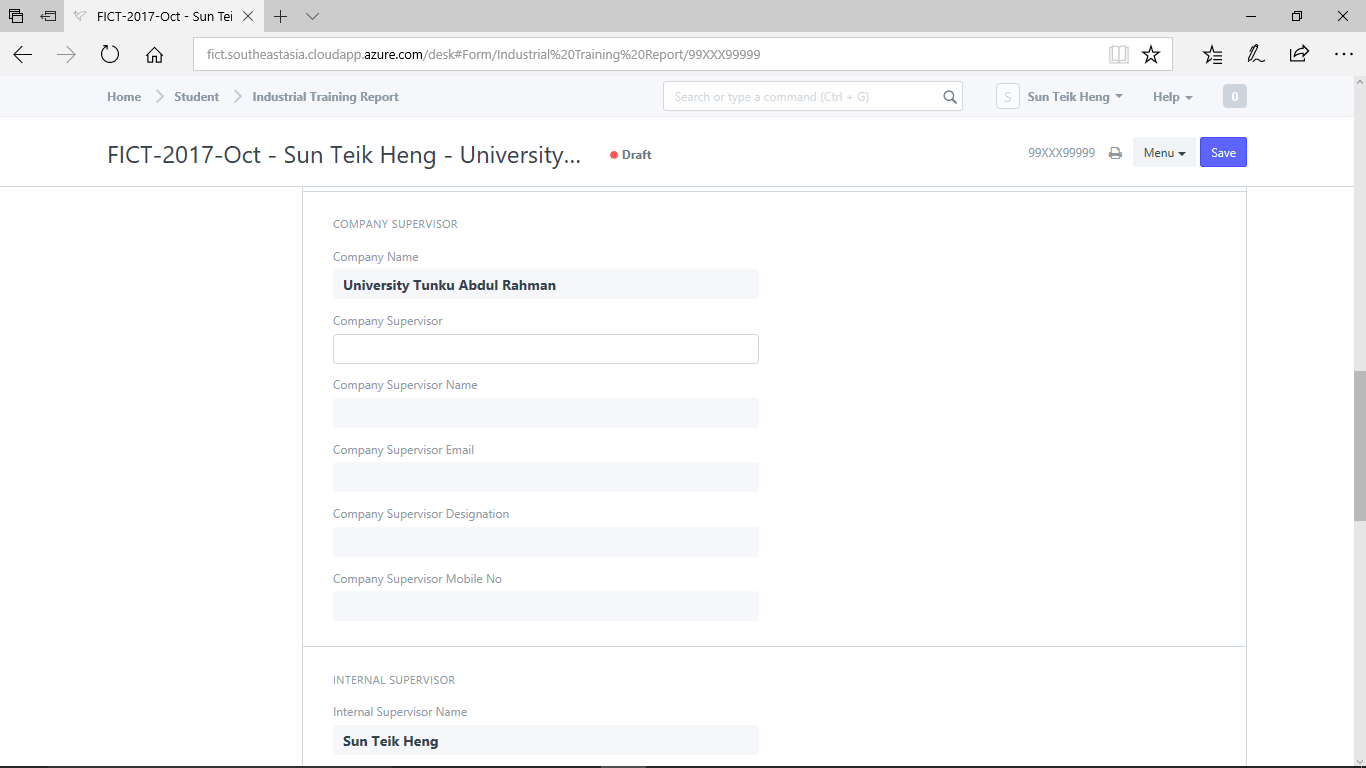The height and width of the screenshot is (768, 1366).
Task: Click the S user avatar
Action: tap(1007, 97)
